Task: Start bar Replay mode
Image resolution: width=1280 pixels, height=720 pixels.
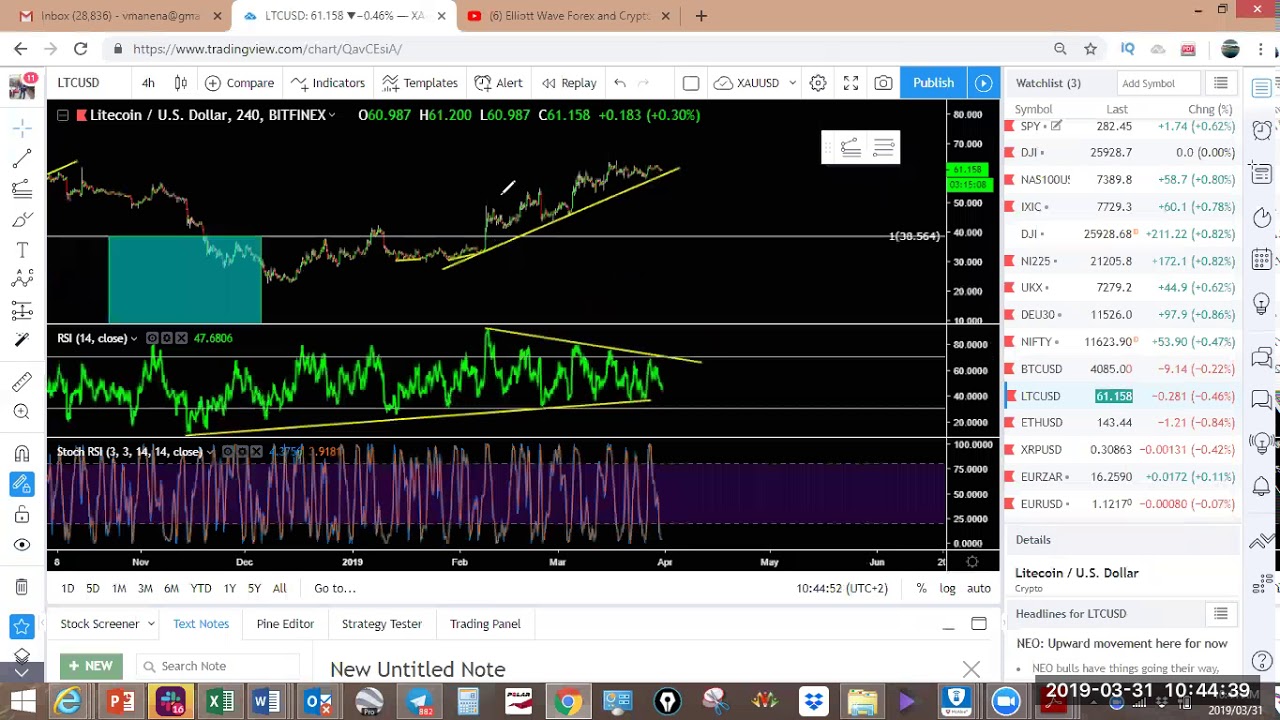Action: 568,83
